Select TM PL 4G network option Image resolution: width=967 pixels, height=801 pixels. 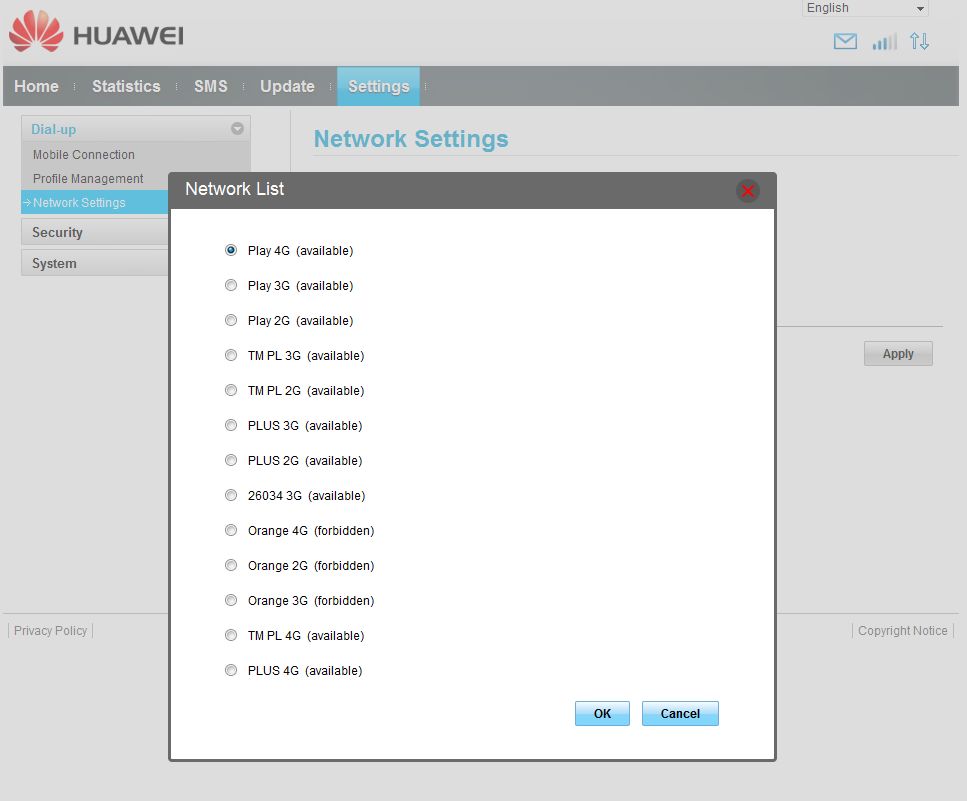tap(231, 636)
